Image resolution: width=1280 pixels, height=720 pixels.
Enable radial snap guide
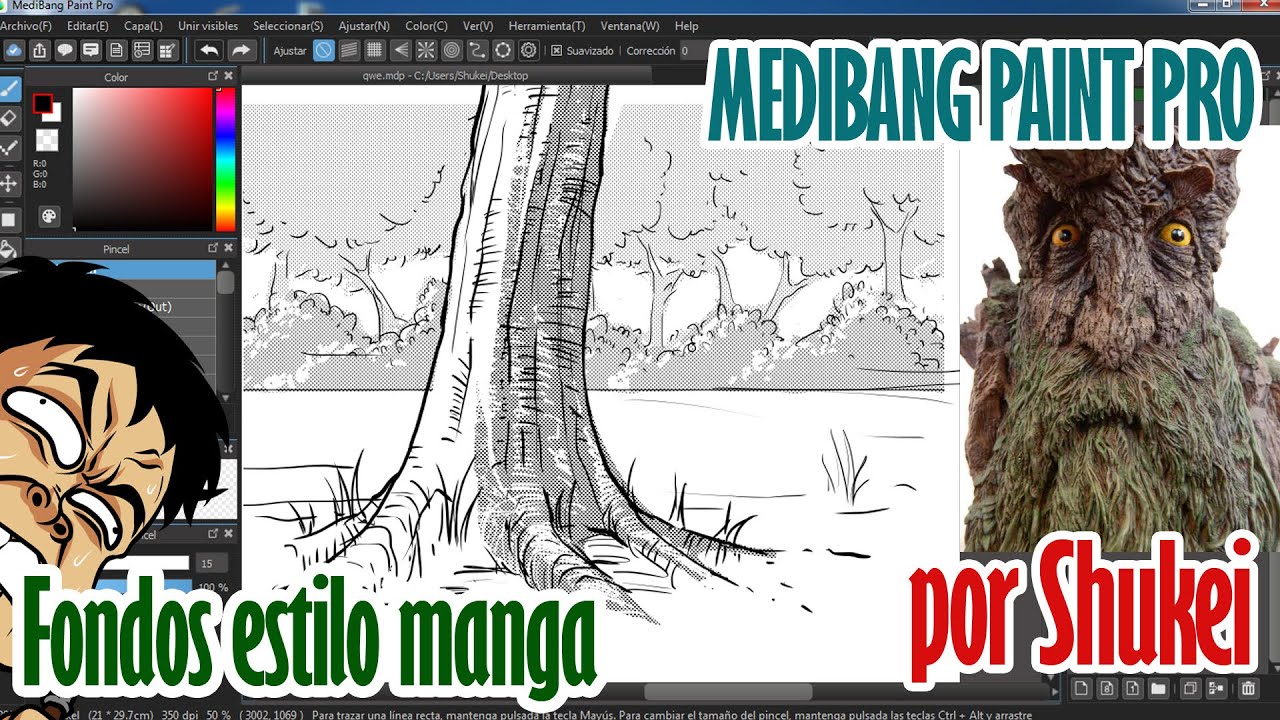(426, 50)
